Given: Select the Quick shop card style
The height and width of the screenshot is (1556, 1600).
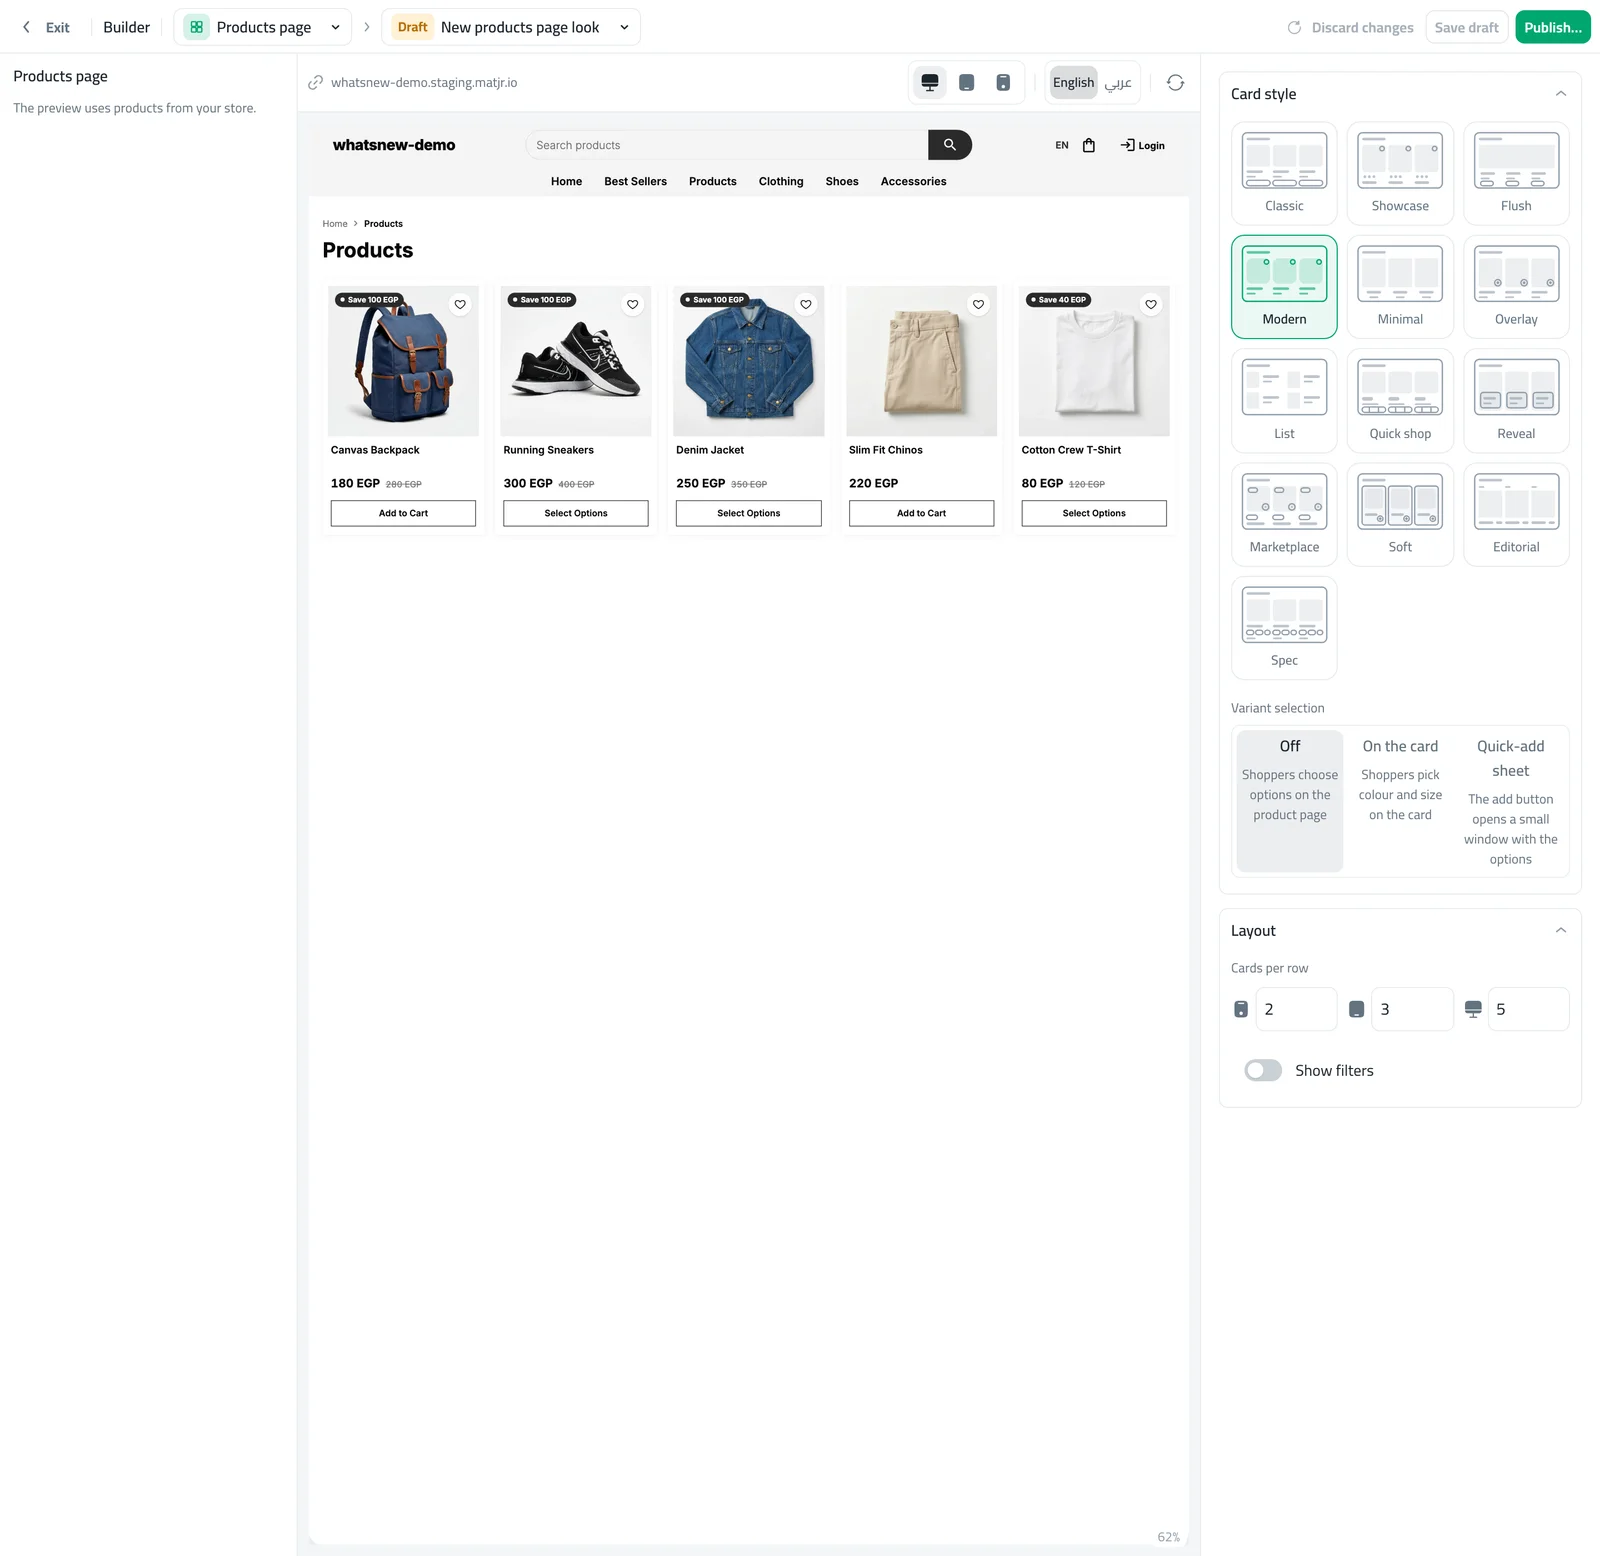Looking at the screenshot, I should 1400,401.
